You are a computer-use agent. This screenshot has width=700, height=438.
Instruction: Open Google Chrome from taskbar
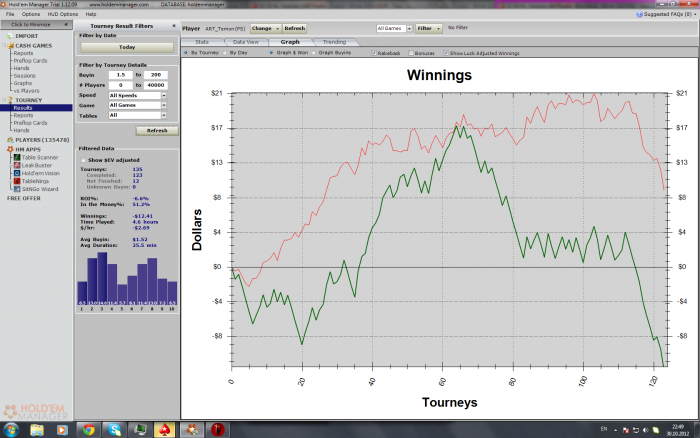pos(89,430)
